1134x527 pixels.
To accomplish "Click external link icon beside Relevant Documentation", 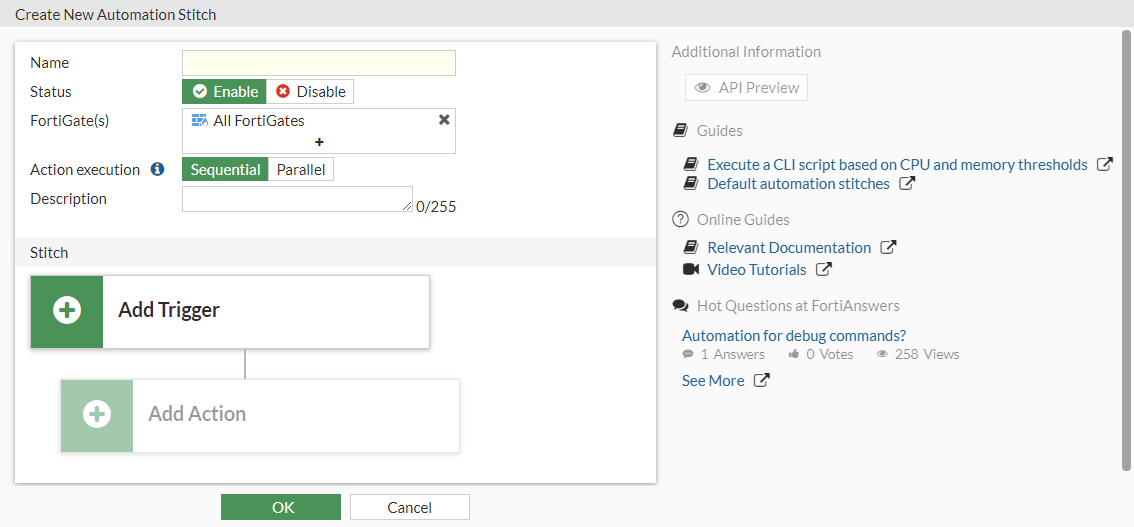I will click(888, 248).
